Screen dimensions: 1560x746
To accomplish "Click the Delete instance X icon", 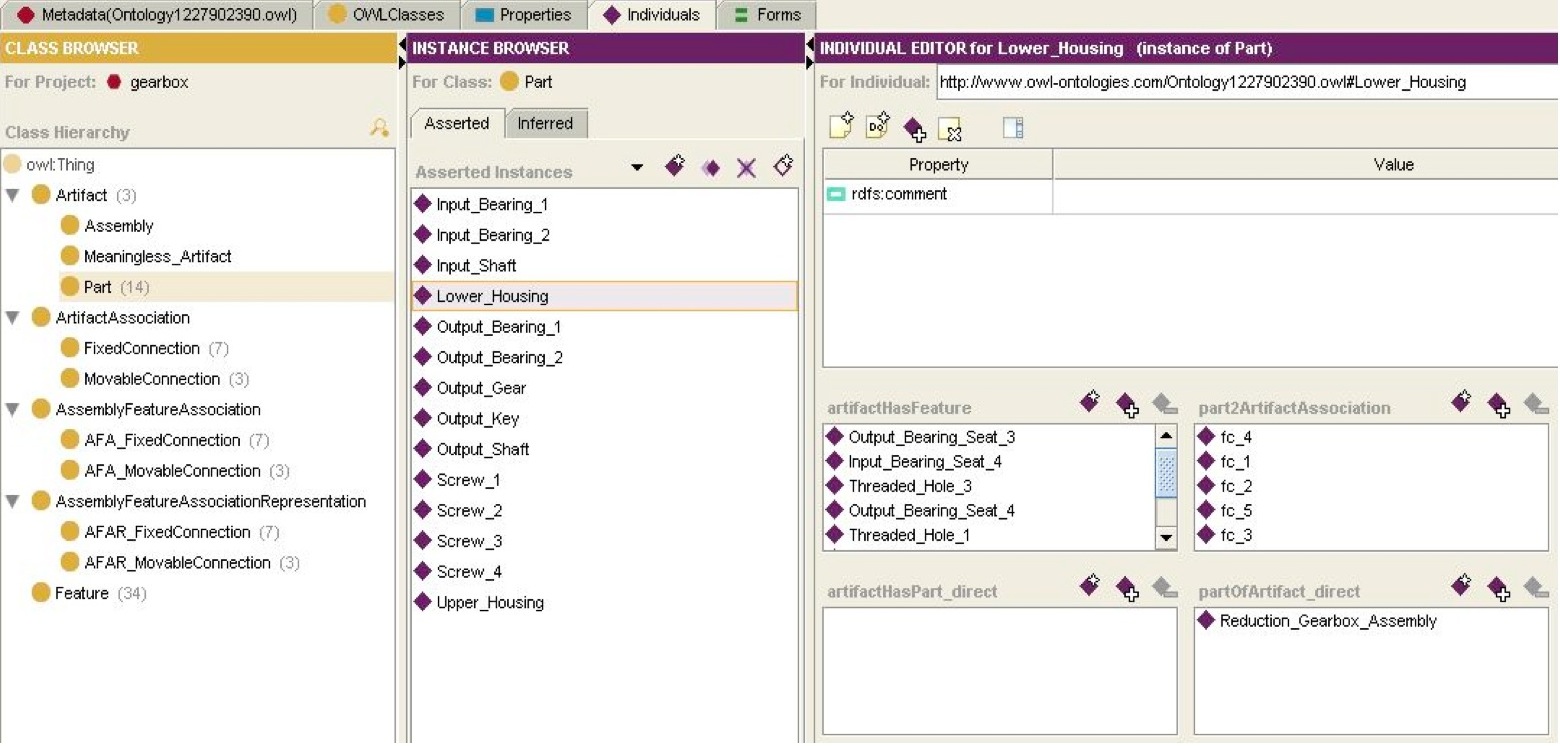I will [x=746, y=168].
